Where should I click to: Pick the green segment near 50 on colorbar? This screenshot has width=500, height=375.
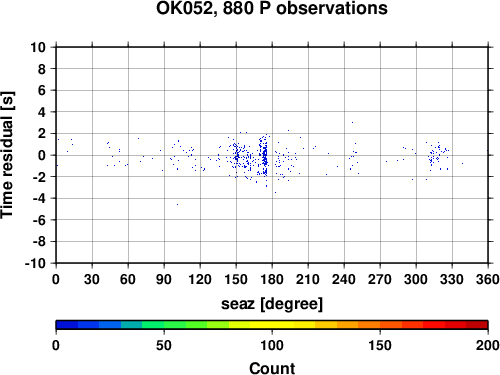164,325
